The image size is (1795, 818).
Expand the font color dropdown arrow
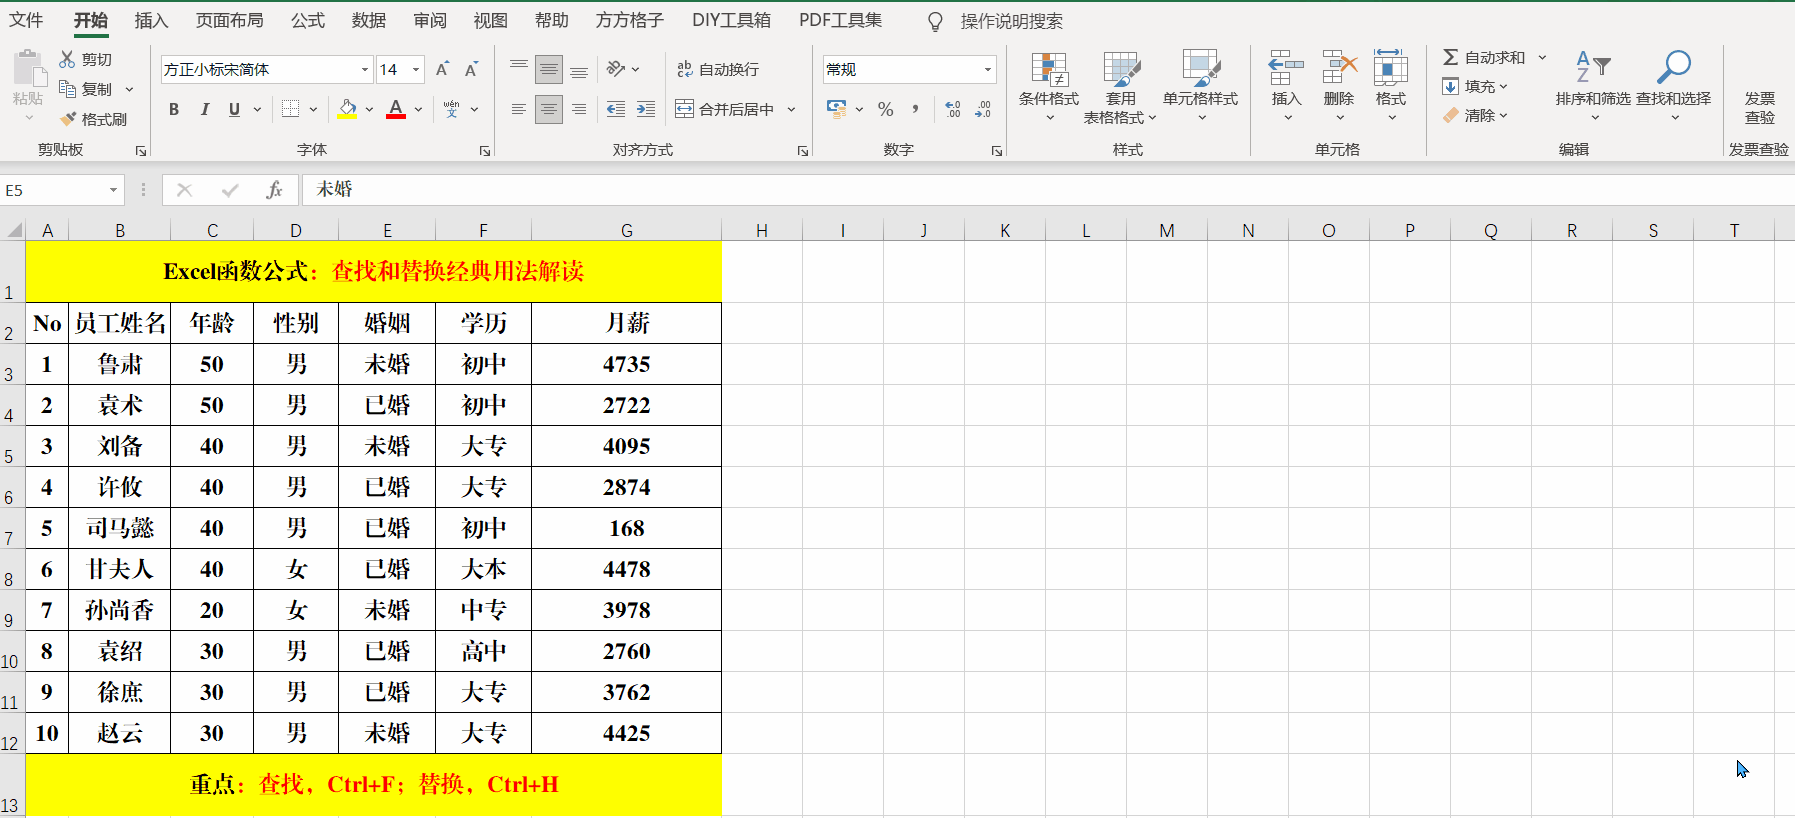(x=418, y=109)
